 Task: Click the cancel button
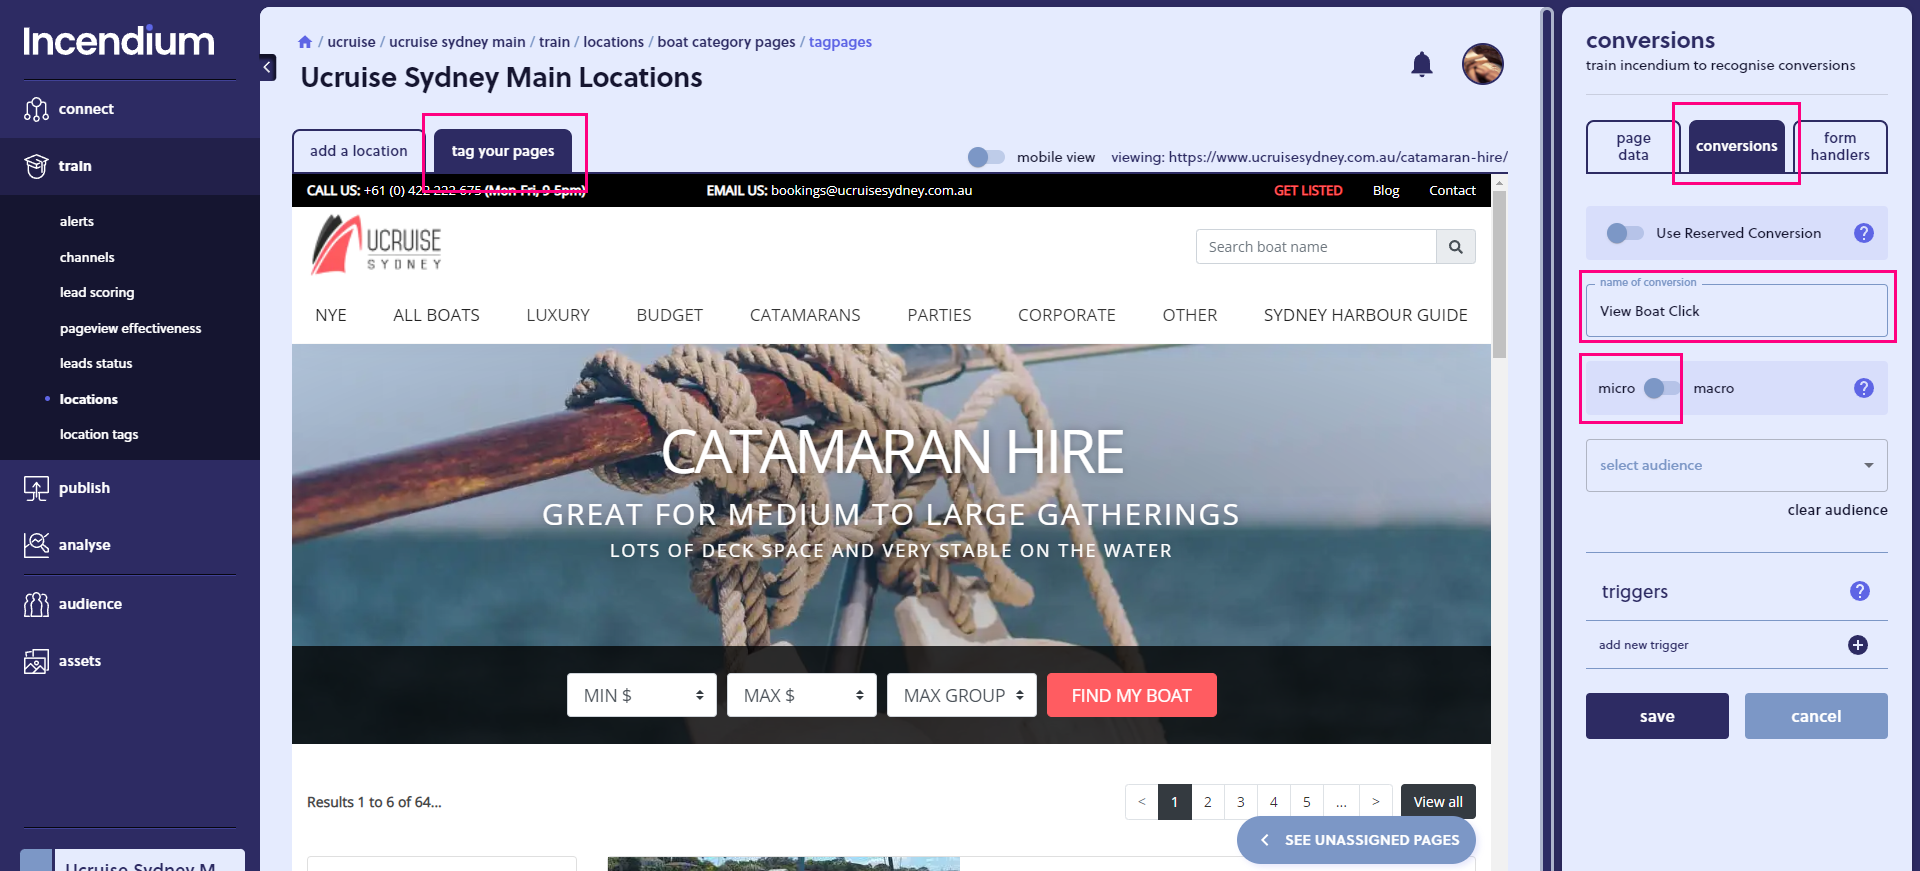click(1816, 716)
